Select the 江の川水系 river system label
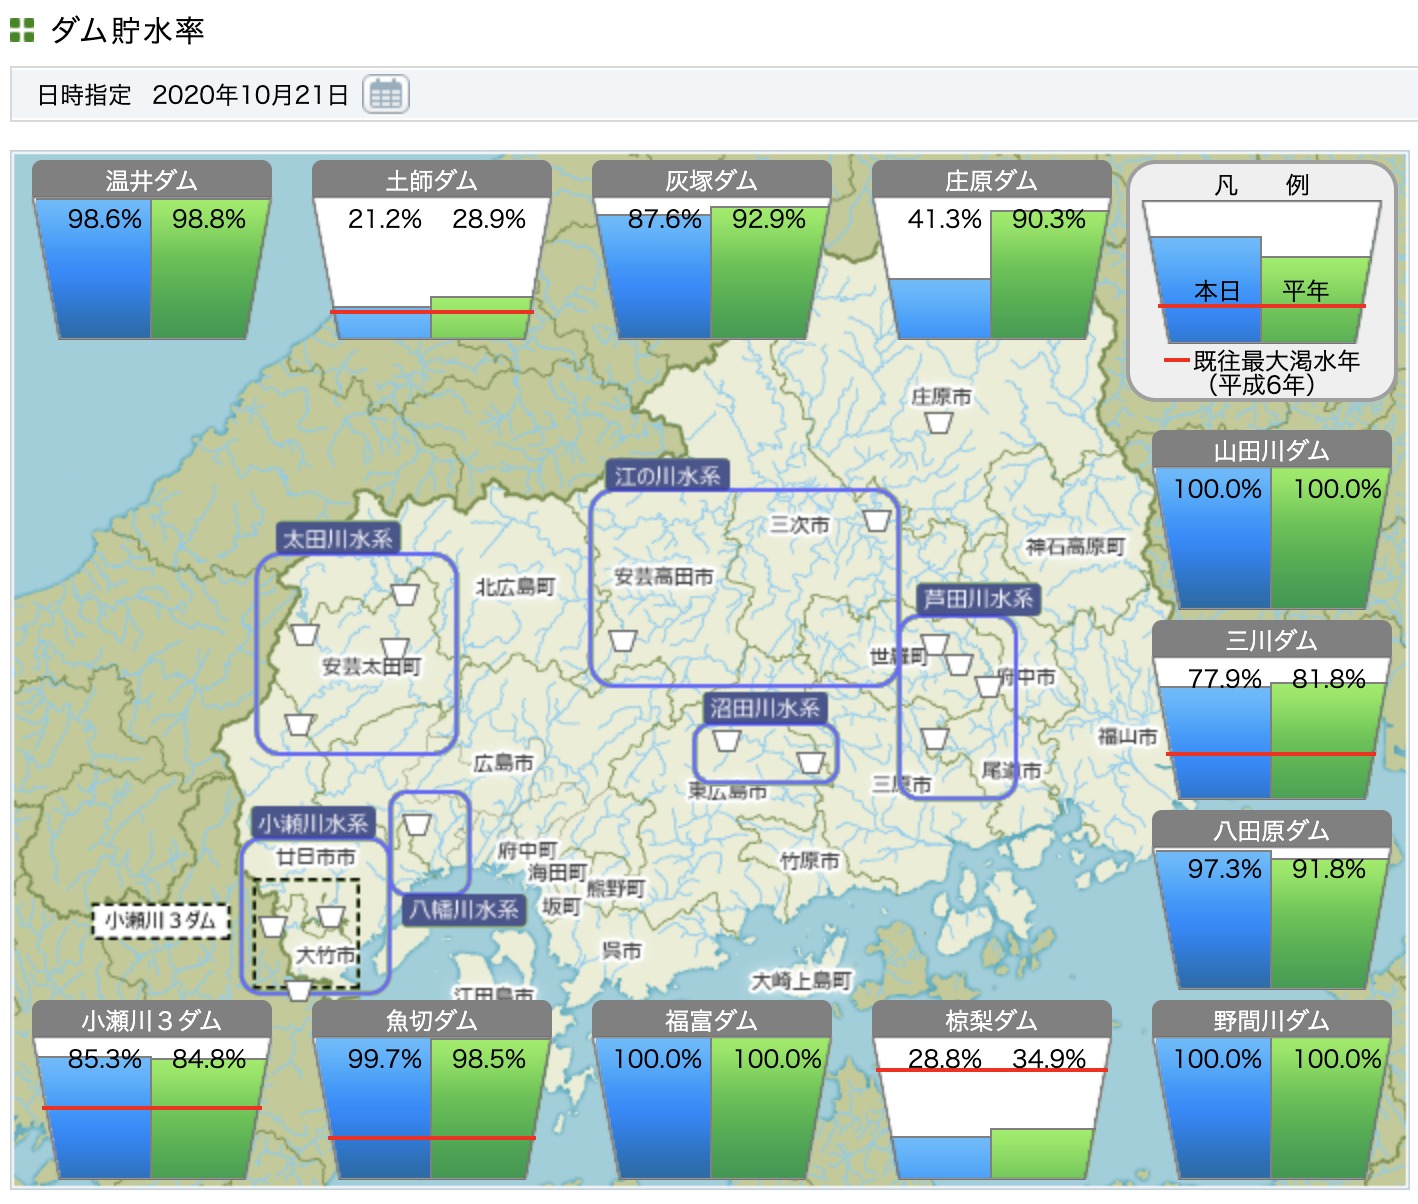The width and height of the screenshot is (1418, 1204). [x=667, y=476]
